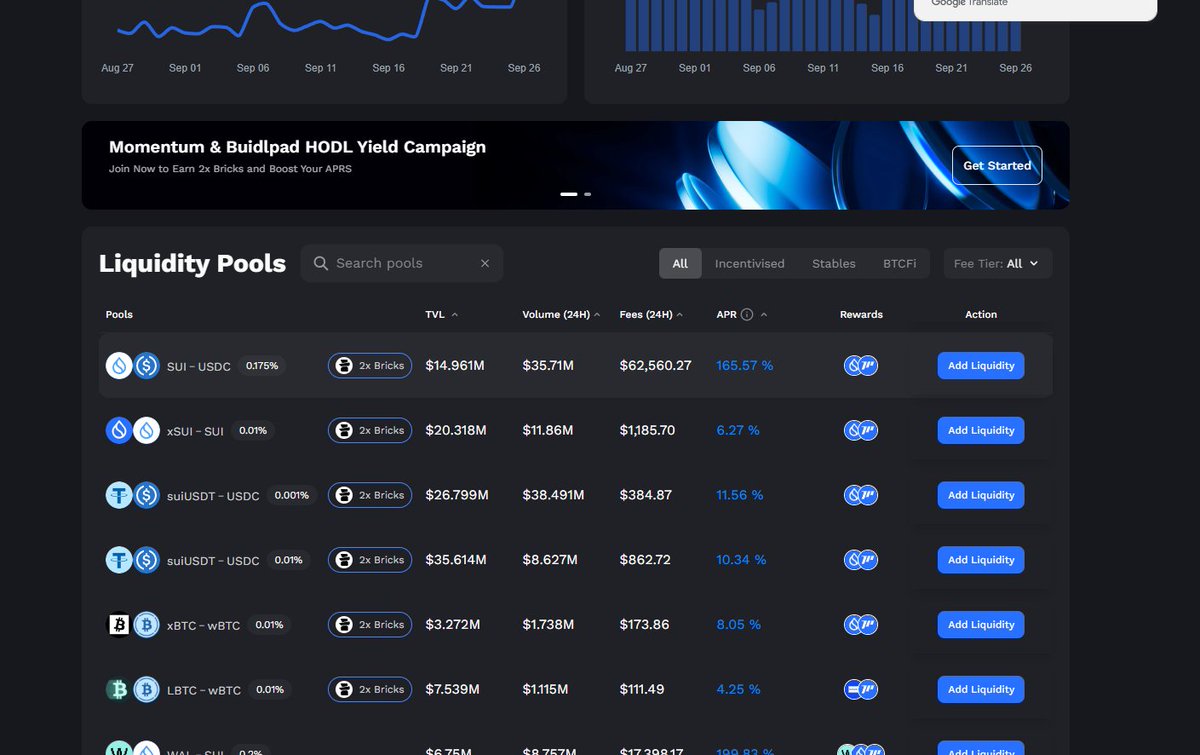
Task: Click the $38.491M volume value
Action: [x=553, y=495]
